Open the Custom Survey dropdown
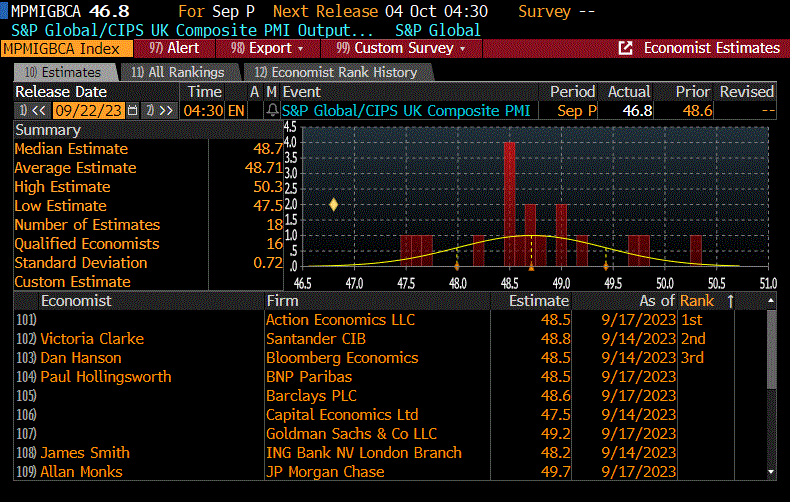This screenshot has height=502, width=790. 401,48
